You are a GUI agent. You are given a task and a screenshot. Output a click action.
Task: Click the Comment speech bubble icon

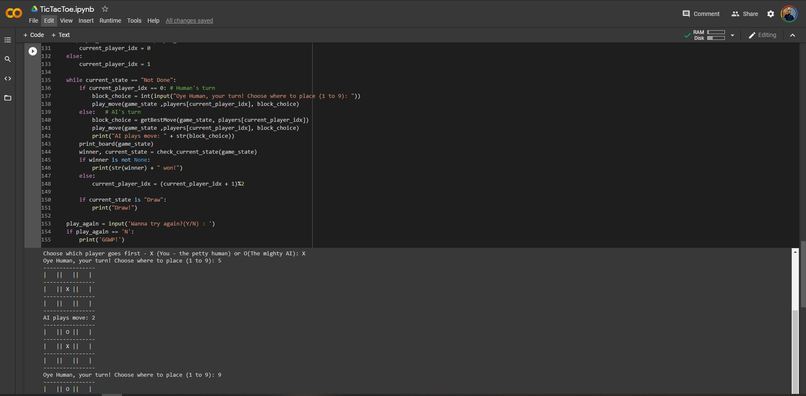pos(686,14)
